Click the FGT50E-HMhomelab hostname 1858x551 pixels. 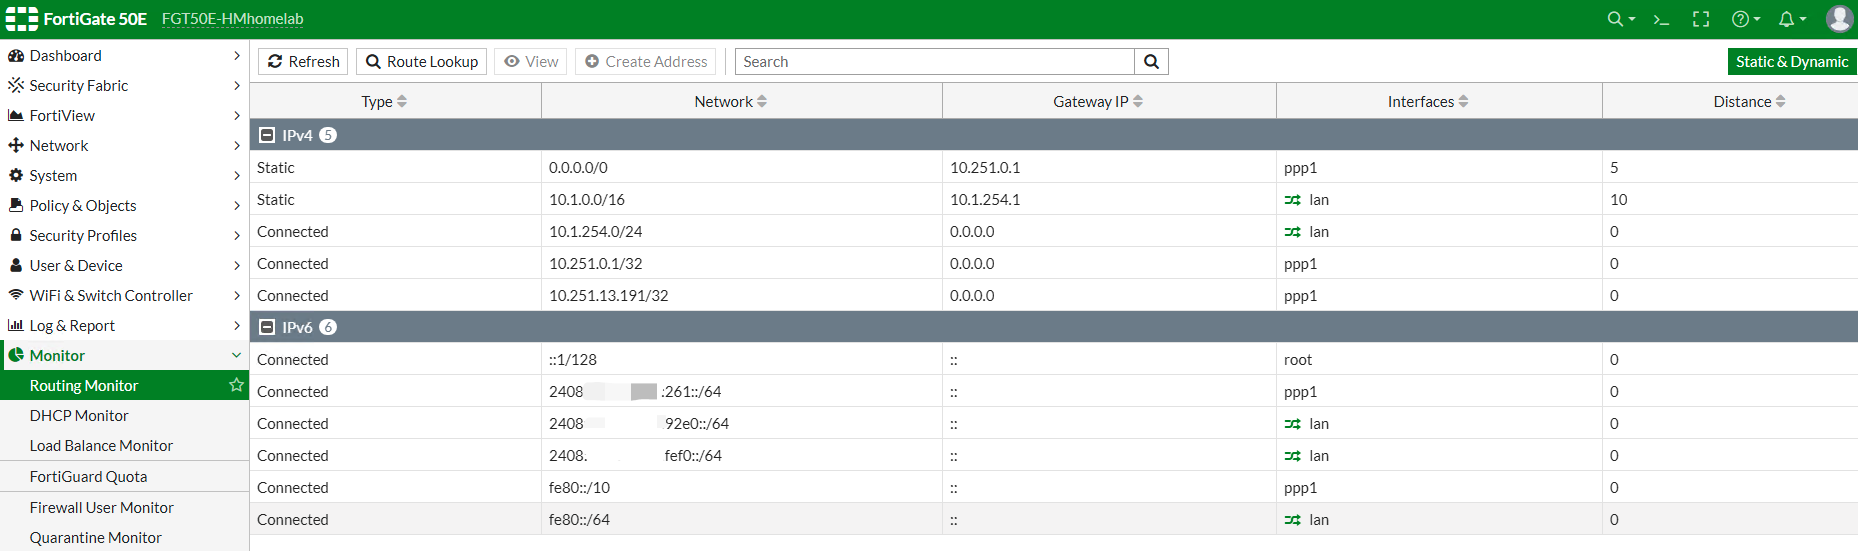[232, 19]
